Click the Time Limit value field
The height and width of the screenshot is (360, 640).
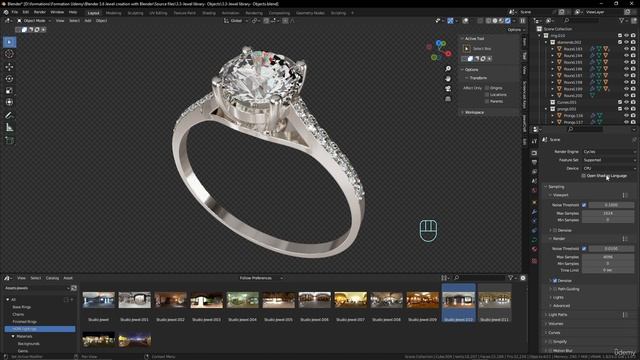[608, 270]
